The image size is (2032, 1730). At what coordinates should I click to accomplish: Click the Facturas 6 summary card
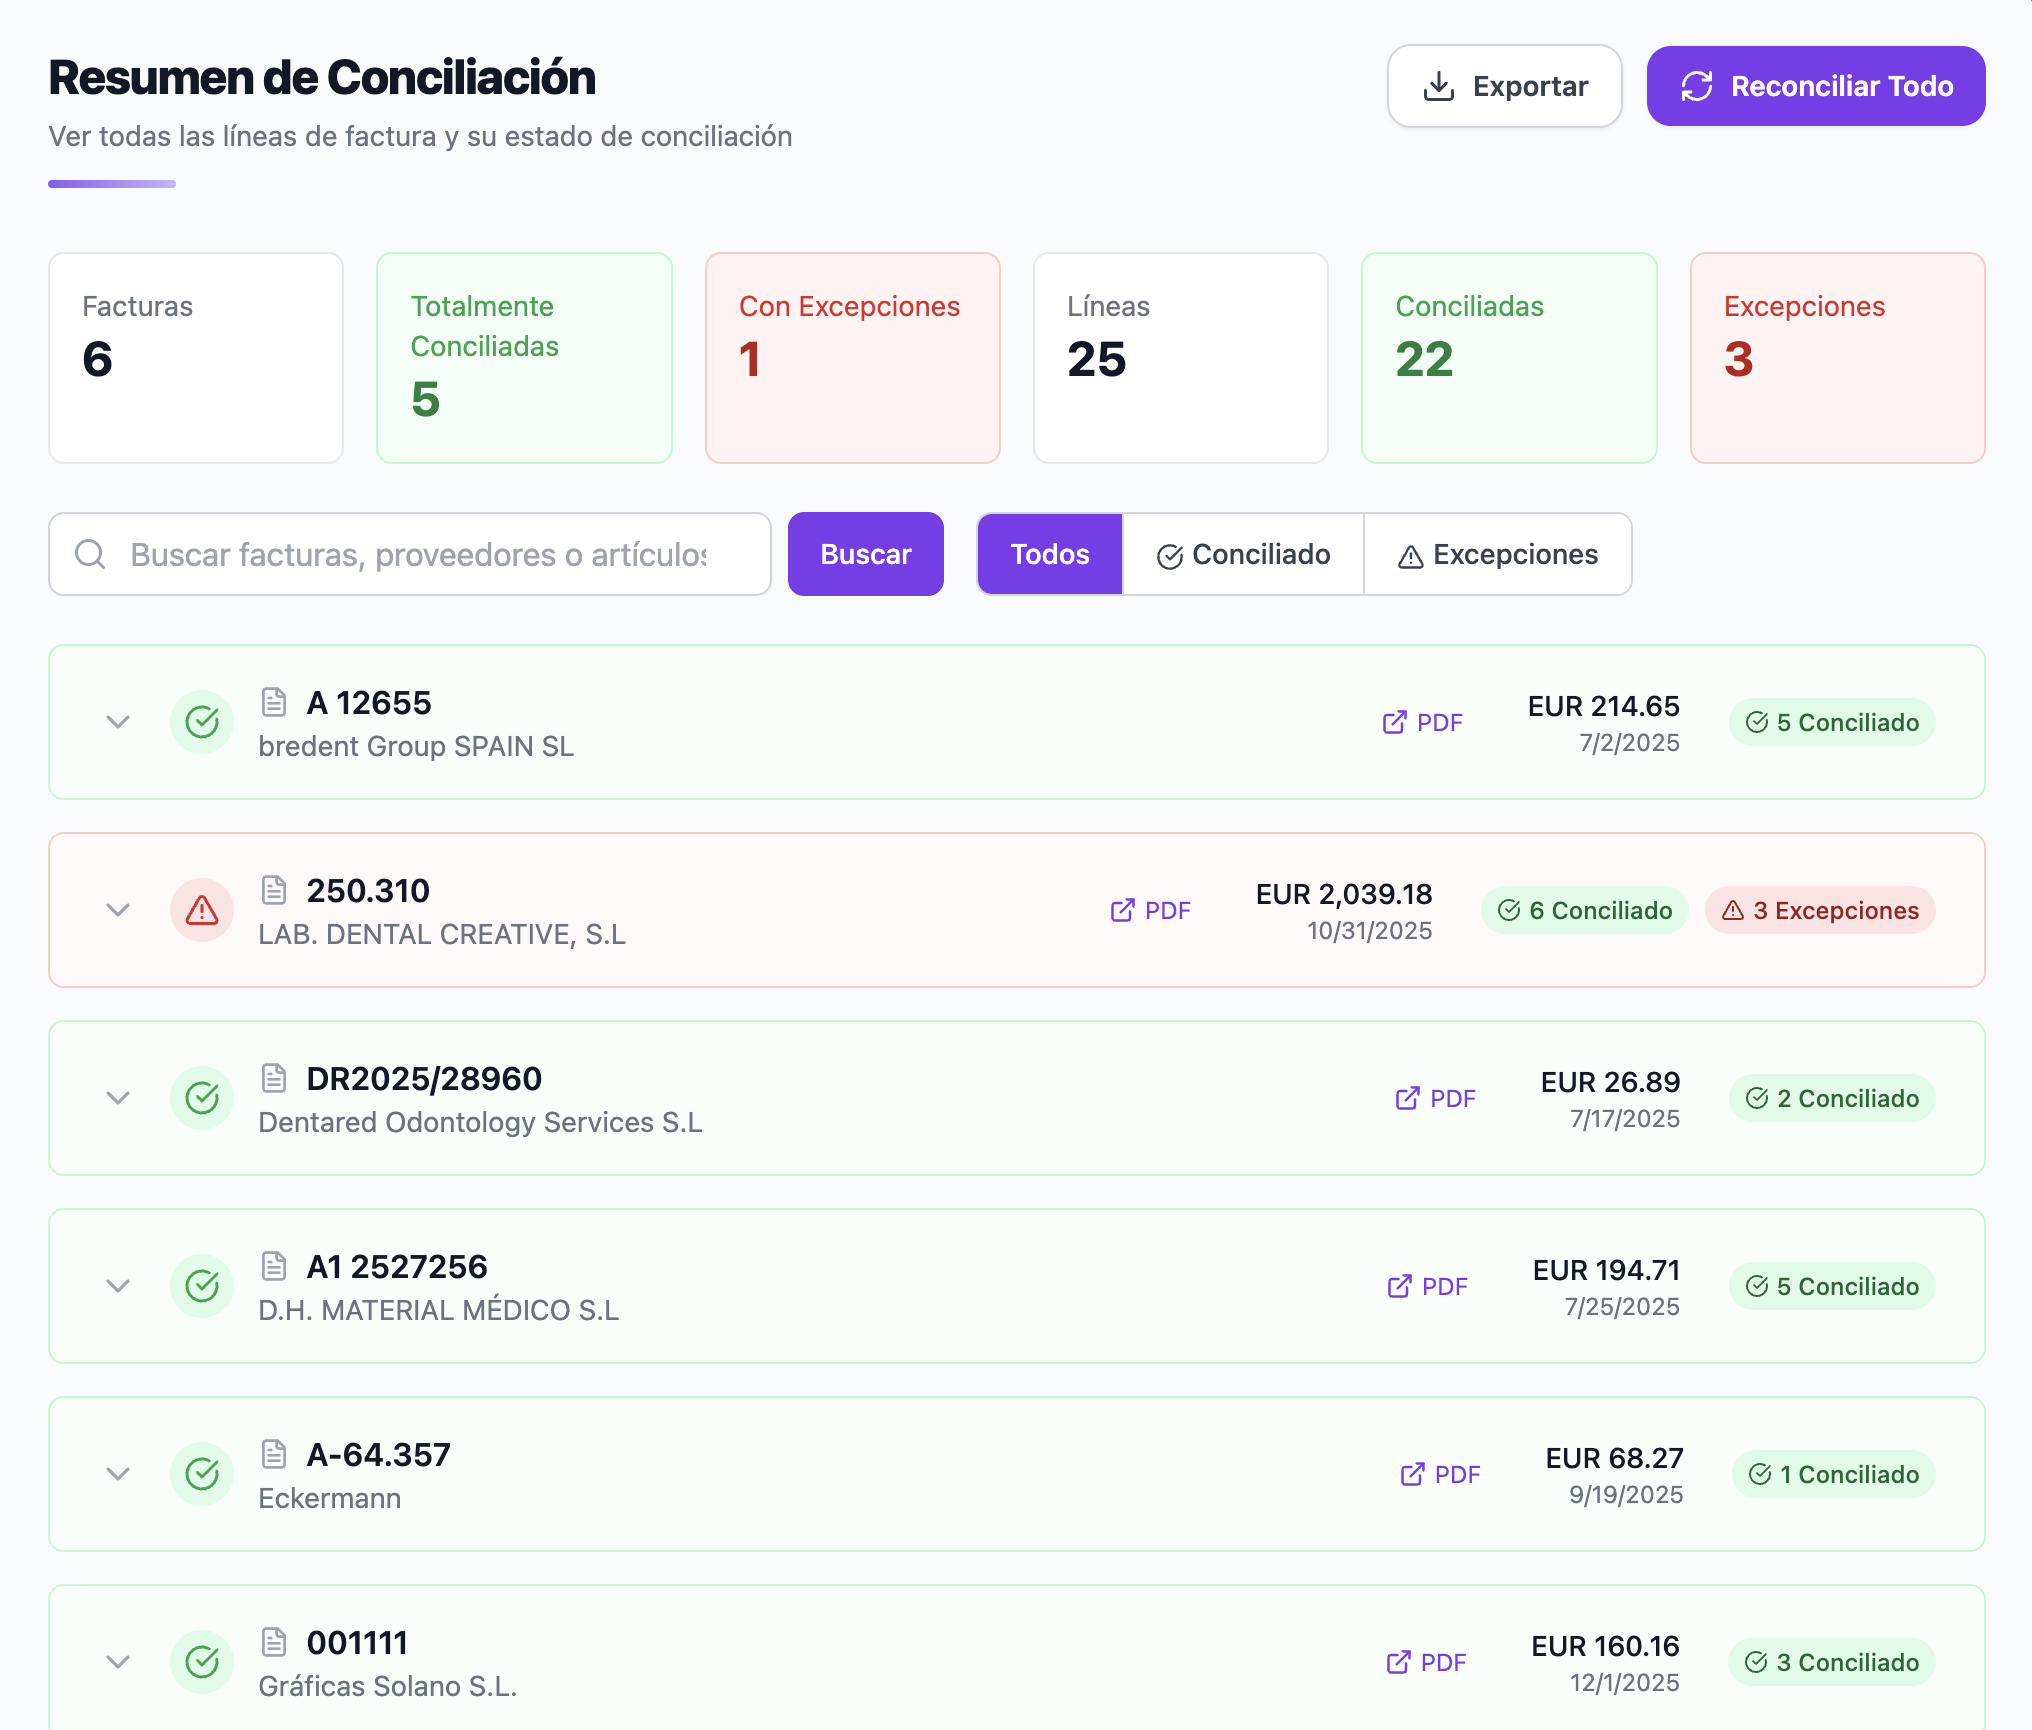tap(196, 358)
